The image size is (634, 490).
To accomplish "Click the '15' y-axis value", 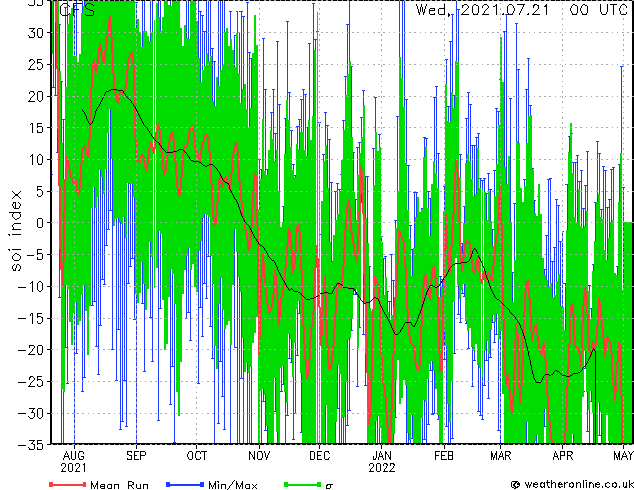I will click(36, 128).
